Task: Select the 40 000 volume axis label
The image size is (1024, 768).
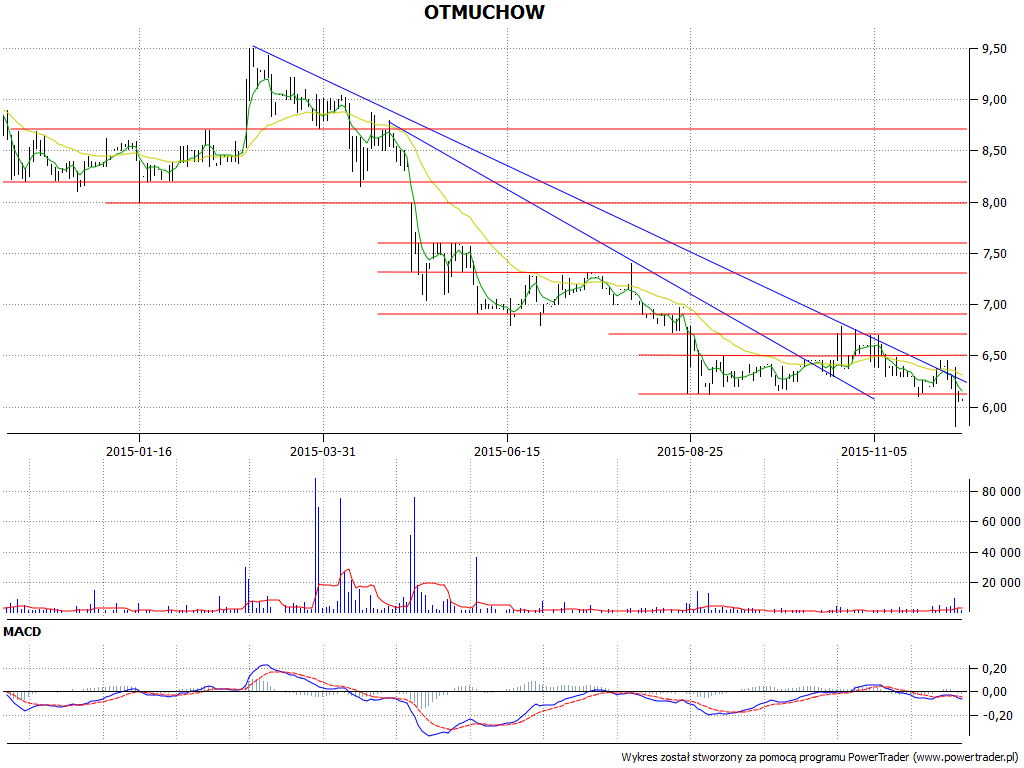Action: [x=999, y=552]
